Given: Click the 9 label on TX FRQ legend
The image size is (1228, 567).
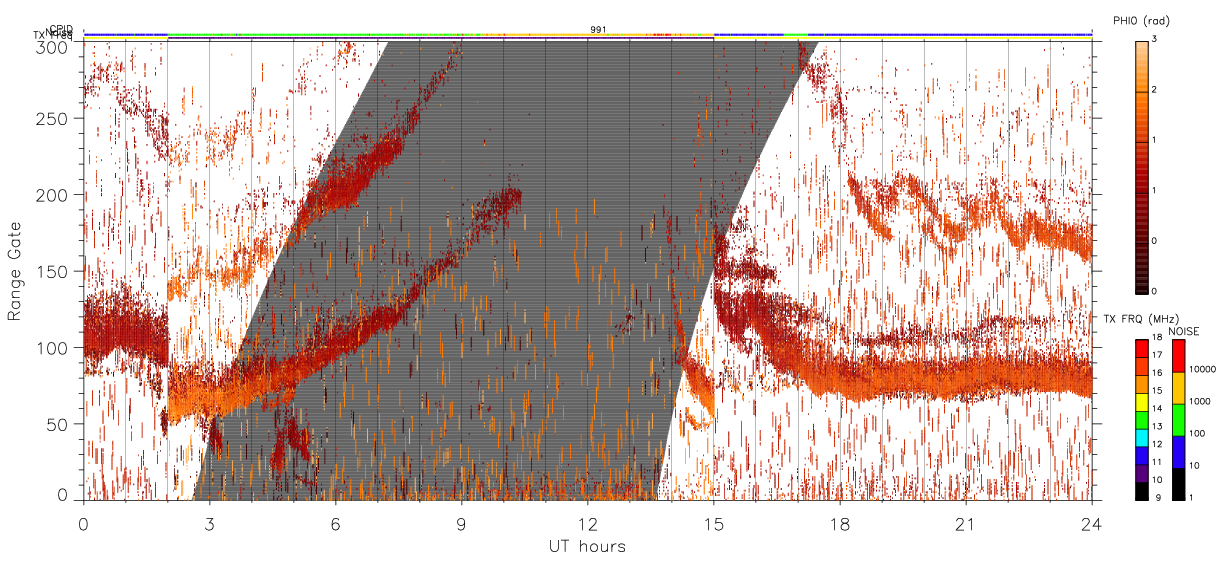Looking at the screenshot, I should coord(1158,498).
